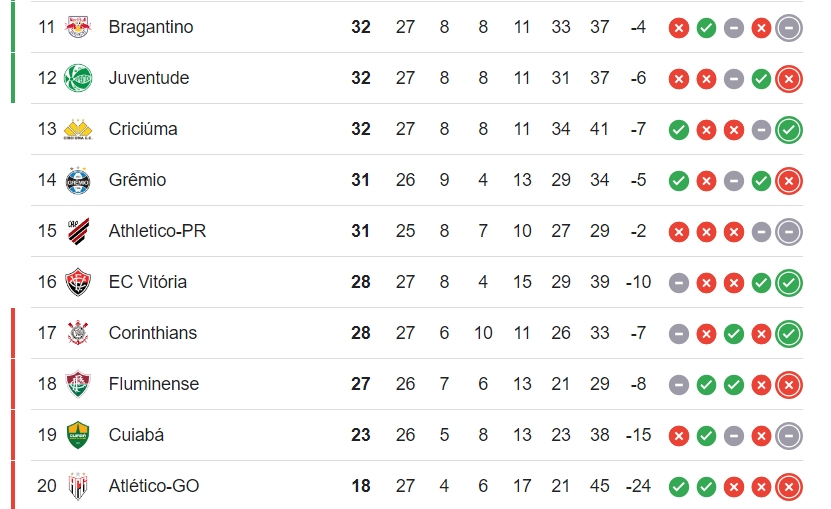Open the Fluminense team name link

point(154,384)
